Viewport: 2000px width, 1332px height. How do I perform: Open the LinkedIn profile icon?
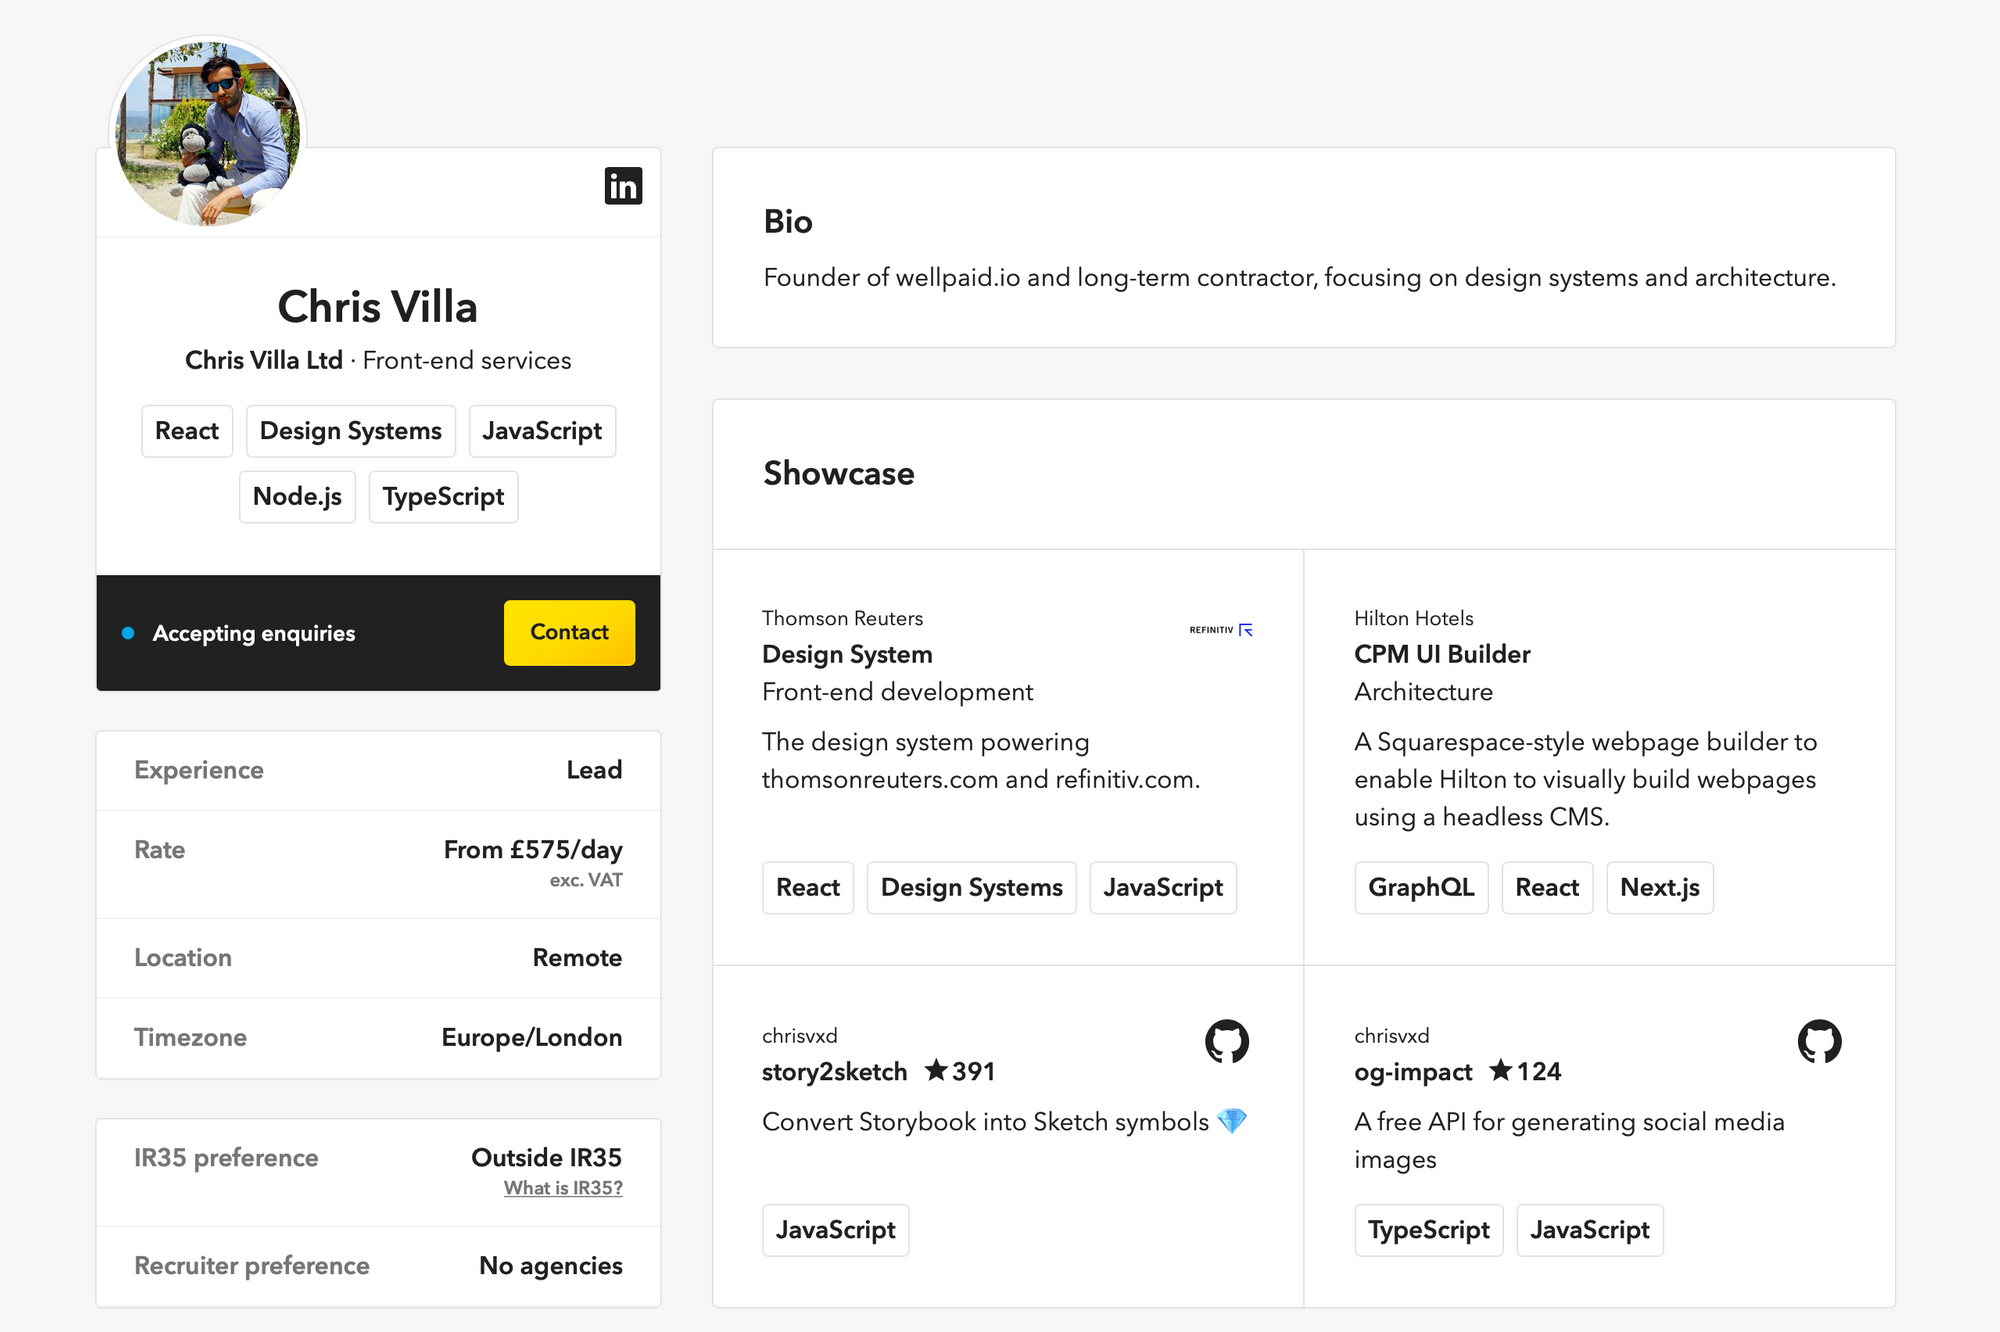coord(623,186)
